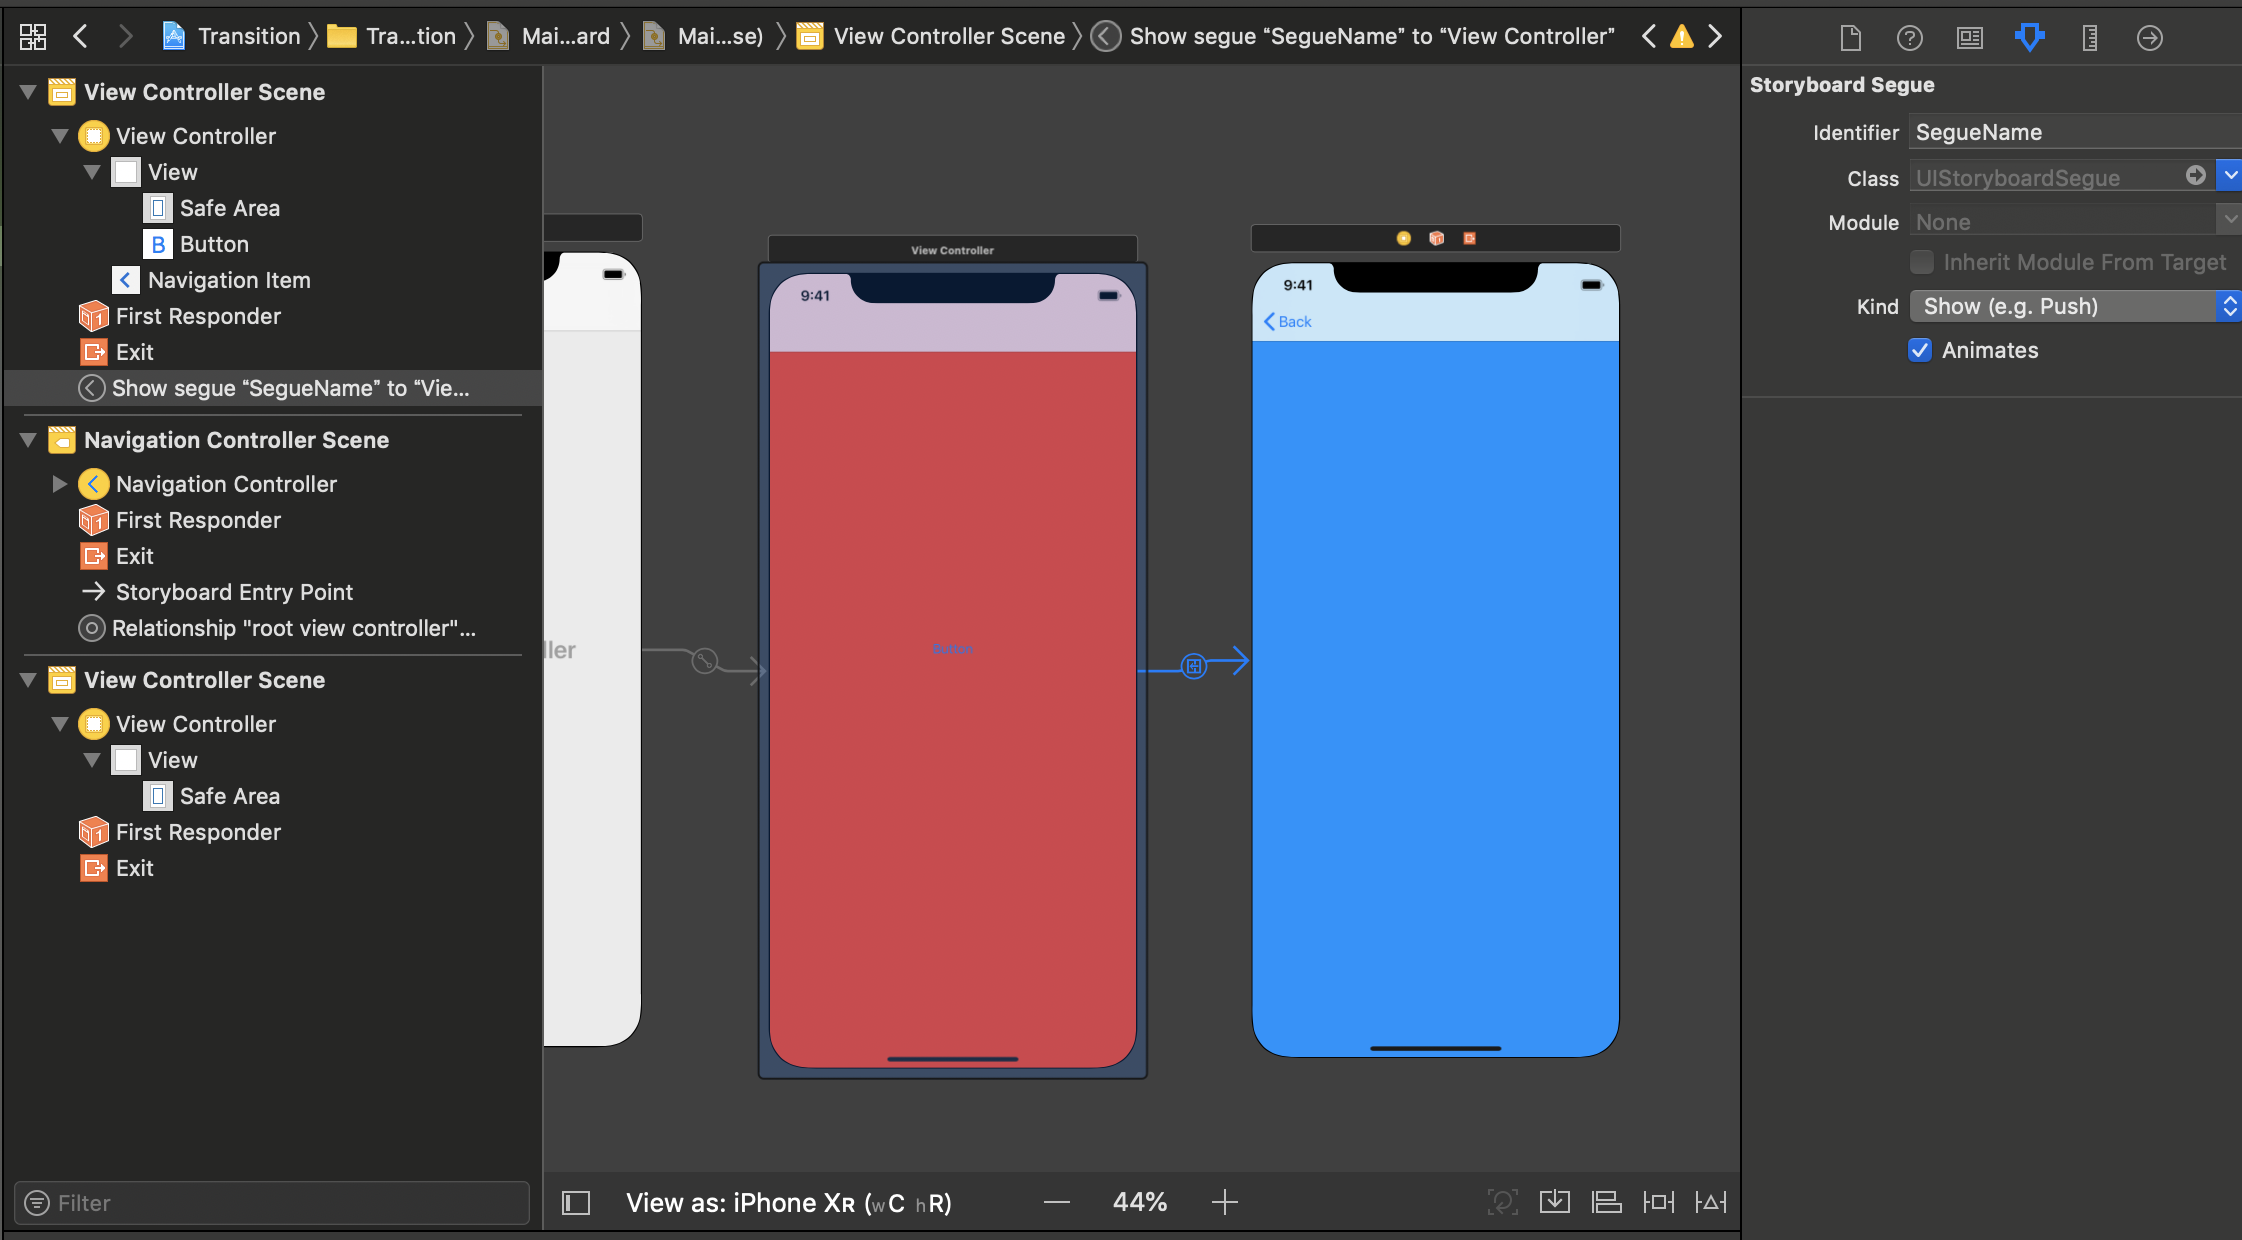Viewport: 2242px width, 1240px height.
Task: Collapse the Navigation Controller Scene group
Action: (x=28, y=440)
